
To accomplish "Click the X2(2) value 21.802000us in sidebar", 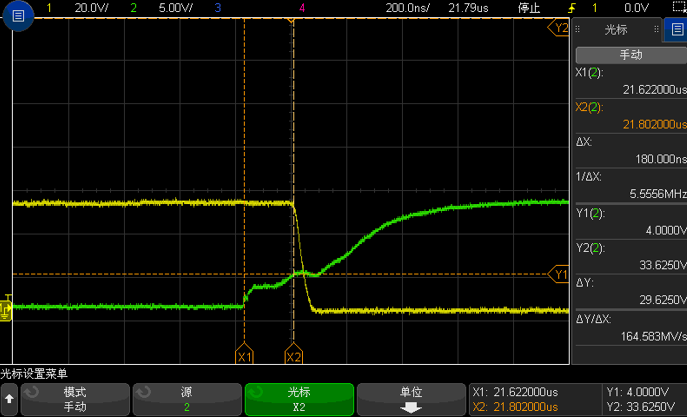I will point(655,124).
